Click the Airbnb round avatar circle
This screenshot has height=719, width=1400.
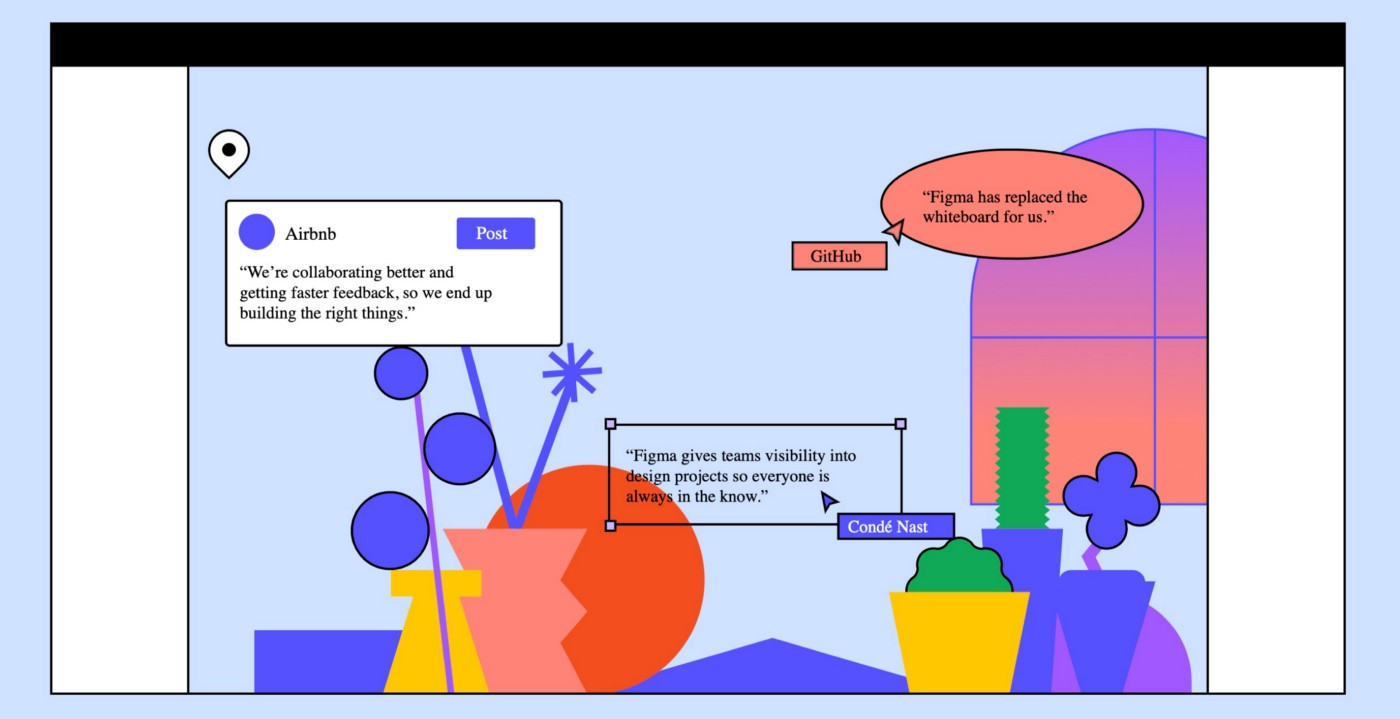[x=257, y=232]
